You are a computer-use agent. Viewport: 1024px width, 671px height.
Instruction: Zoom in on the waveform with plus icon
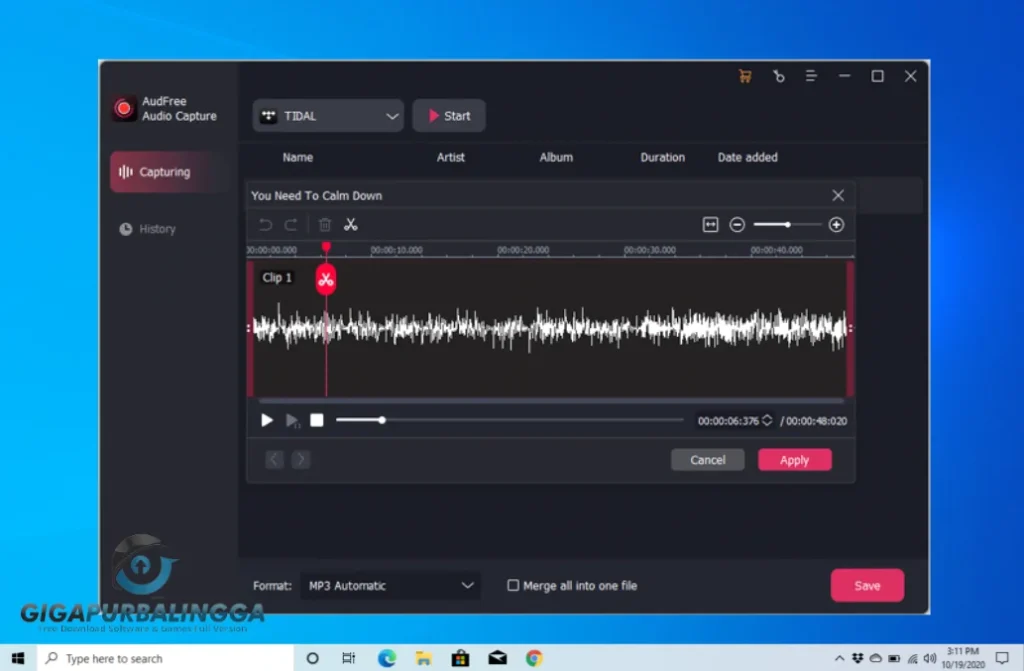[x=837, y=224]
